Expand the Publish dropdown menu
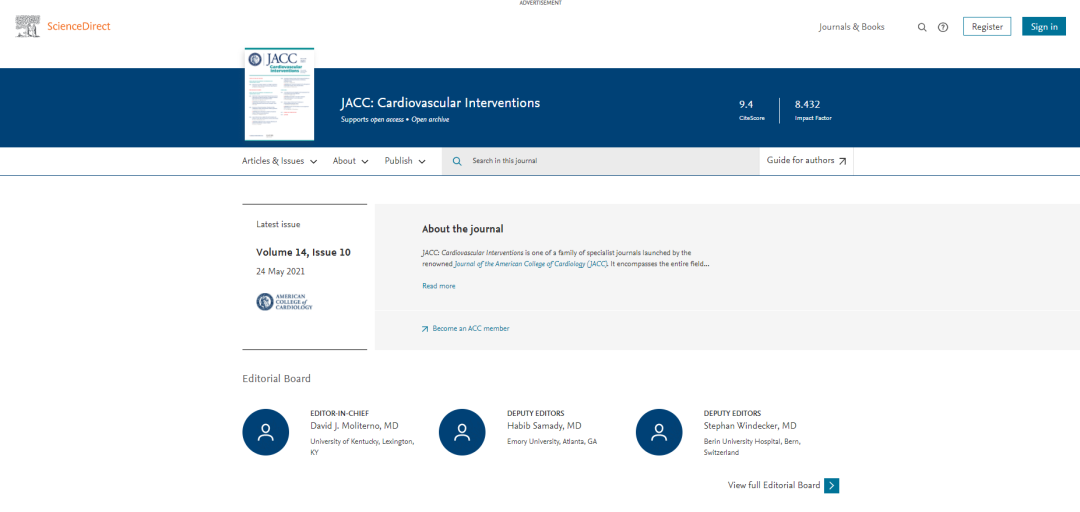Screen dimensions: 1080x512 click(x=405, y=161)
